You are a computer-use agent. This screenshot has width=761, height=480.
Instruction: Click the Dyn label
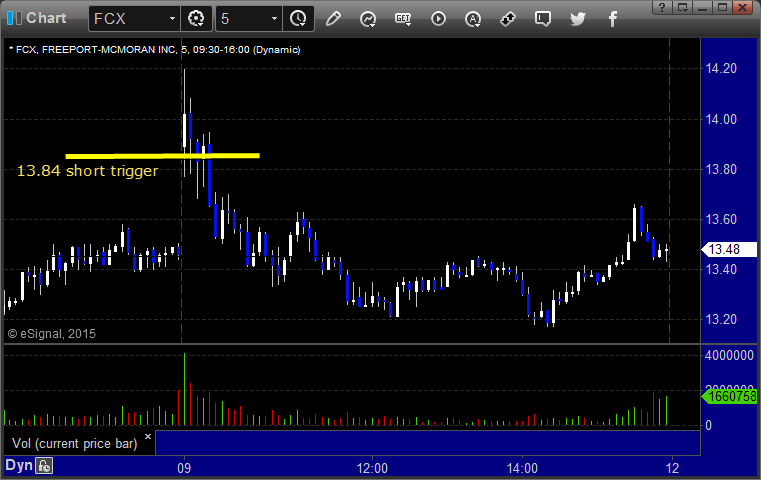coord(19,465)
